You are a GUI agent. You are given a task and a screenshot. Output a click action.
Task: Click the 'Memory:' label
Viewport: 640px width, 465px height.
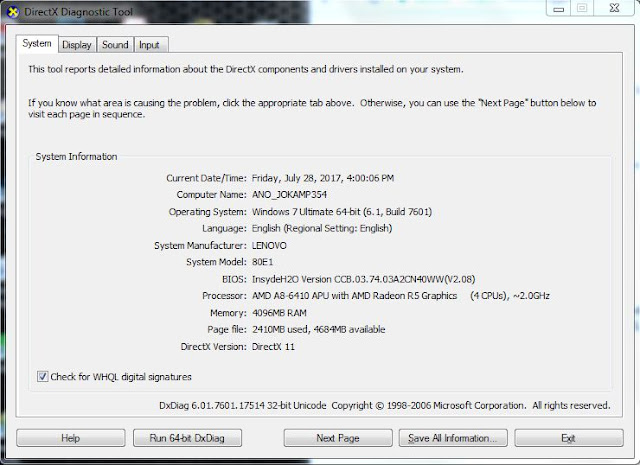(x=228, y=313)
